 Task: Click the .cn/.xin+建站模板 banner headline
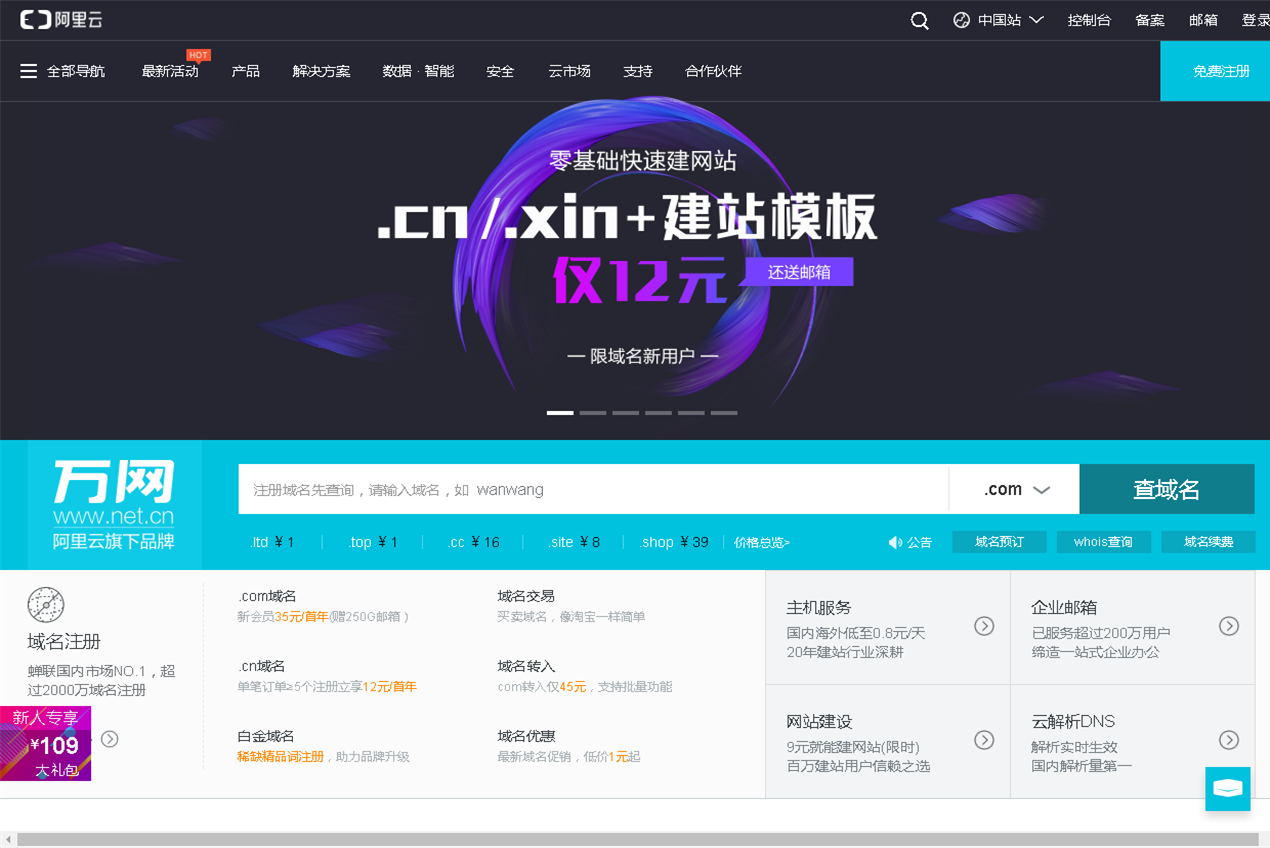(627, 217)
